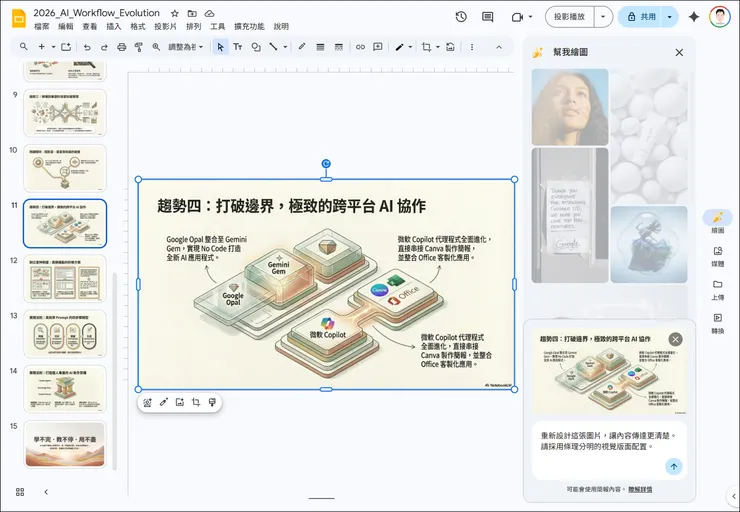Click the zoom magnifier tool

coord(156,47)
